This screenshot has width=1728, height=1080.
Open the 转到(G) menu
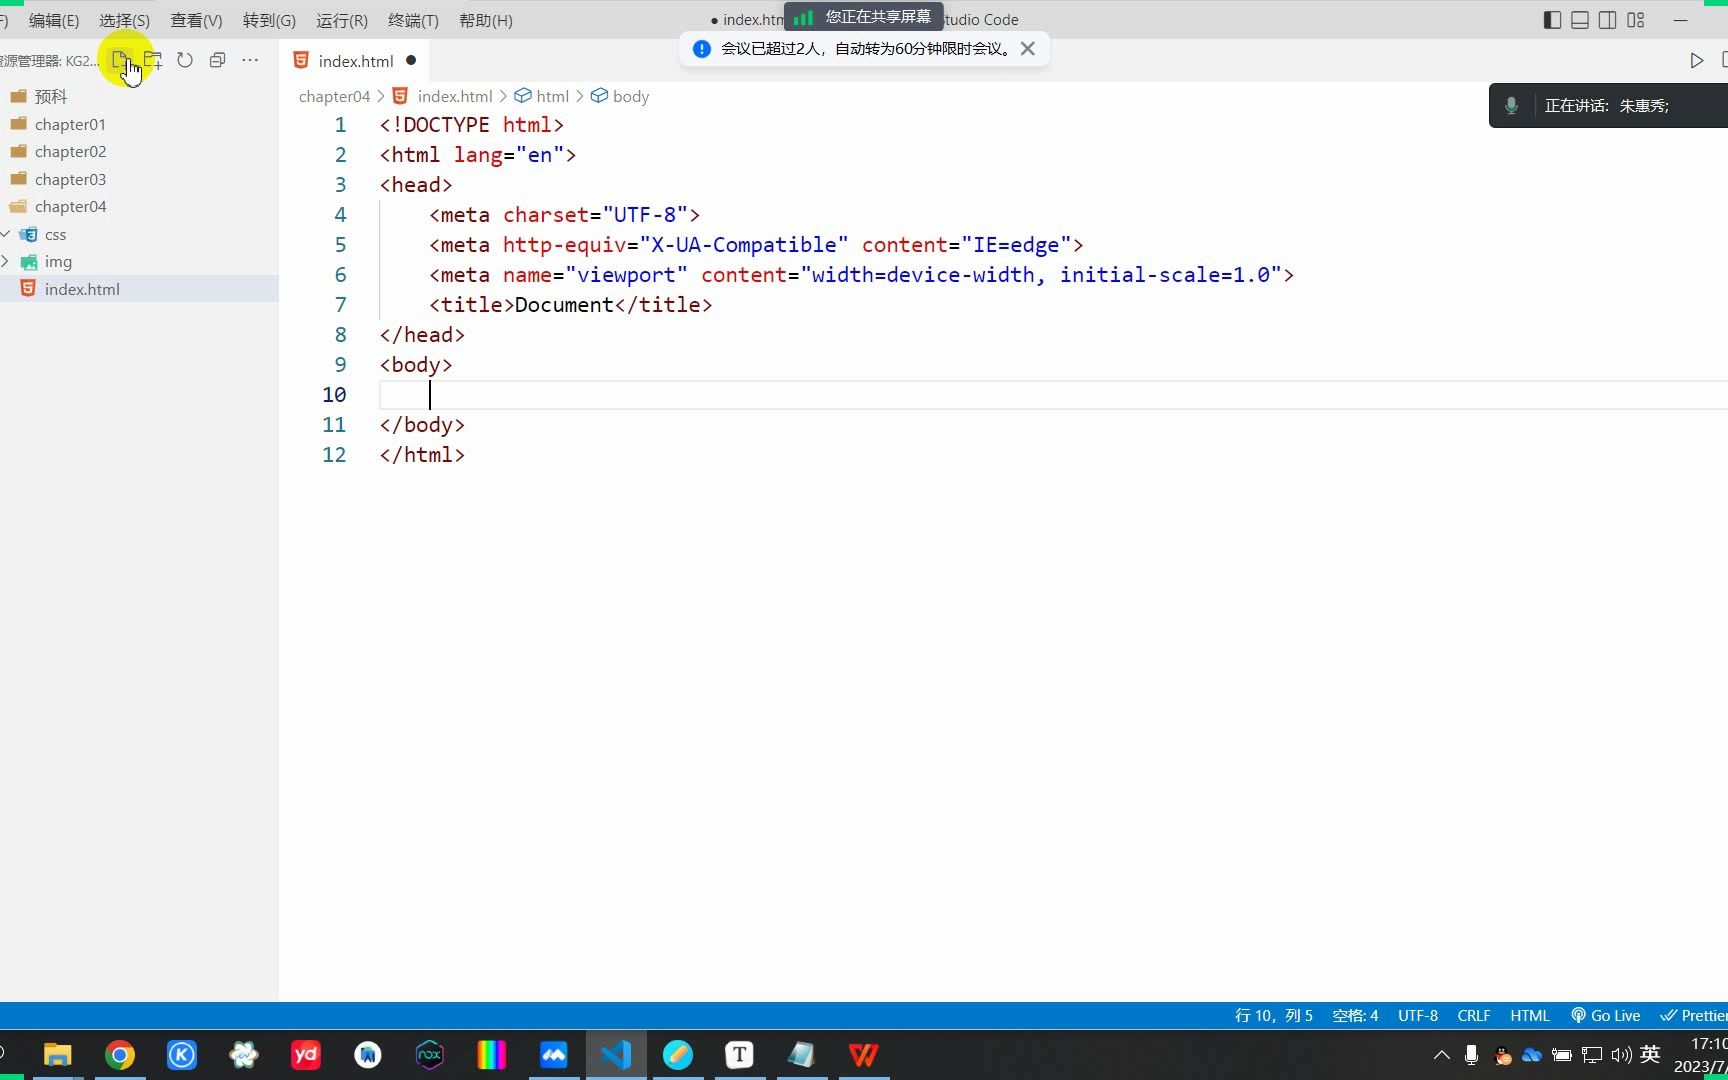(269, 20)
